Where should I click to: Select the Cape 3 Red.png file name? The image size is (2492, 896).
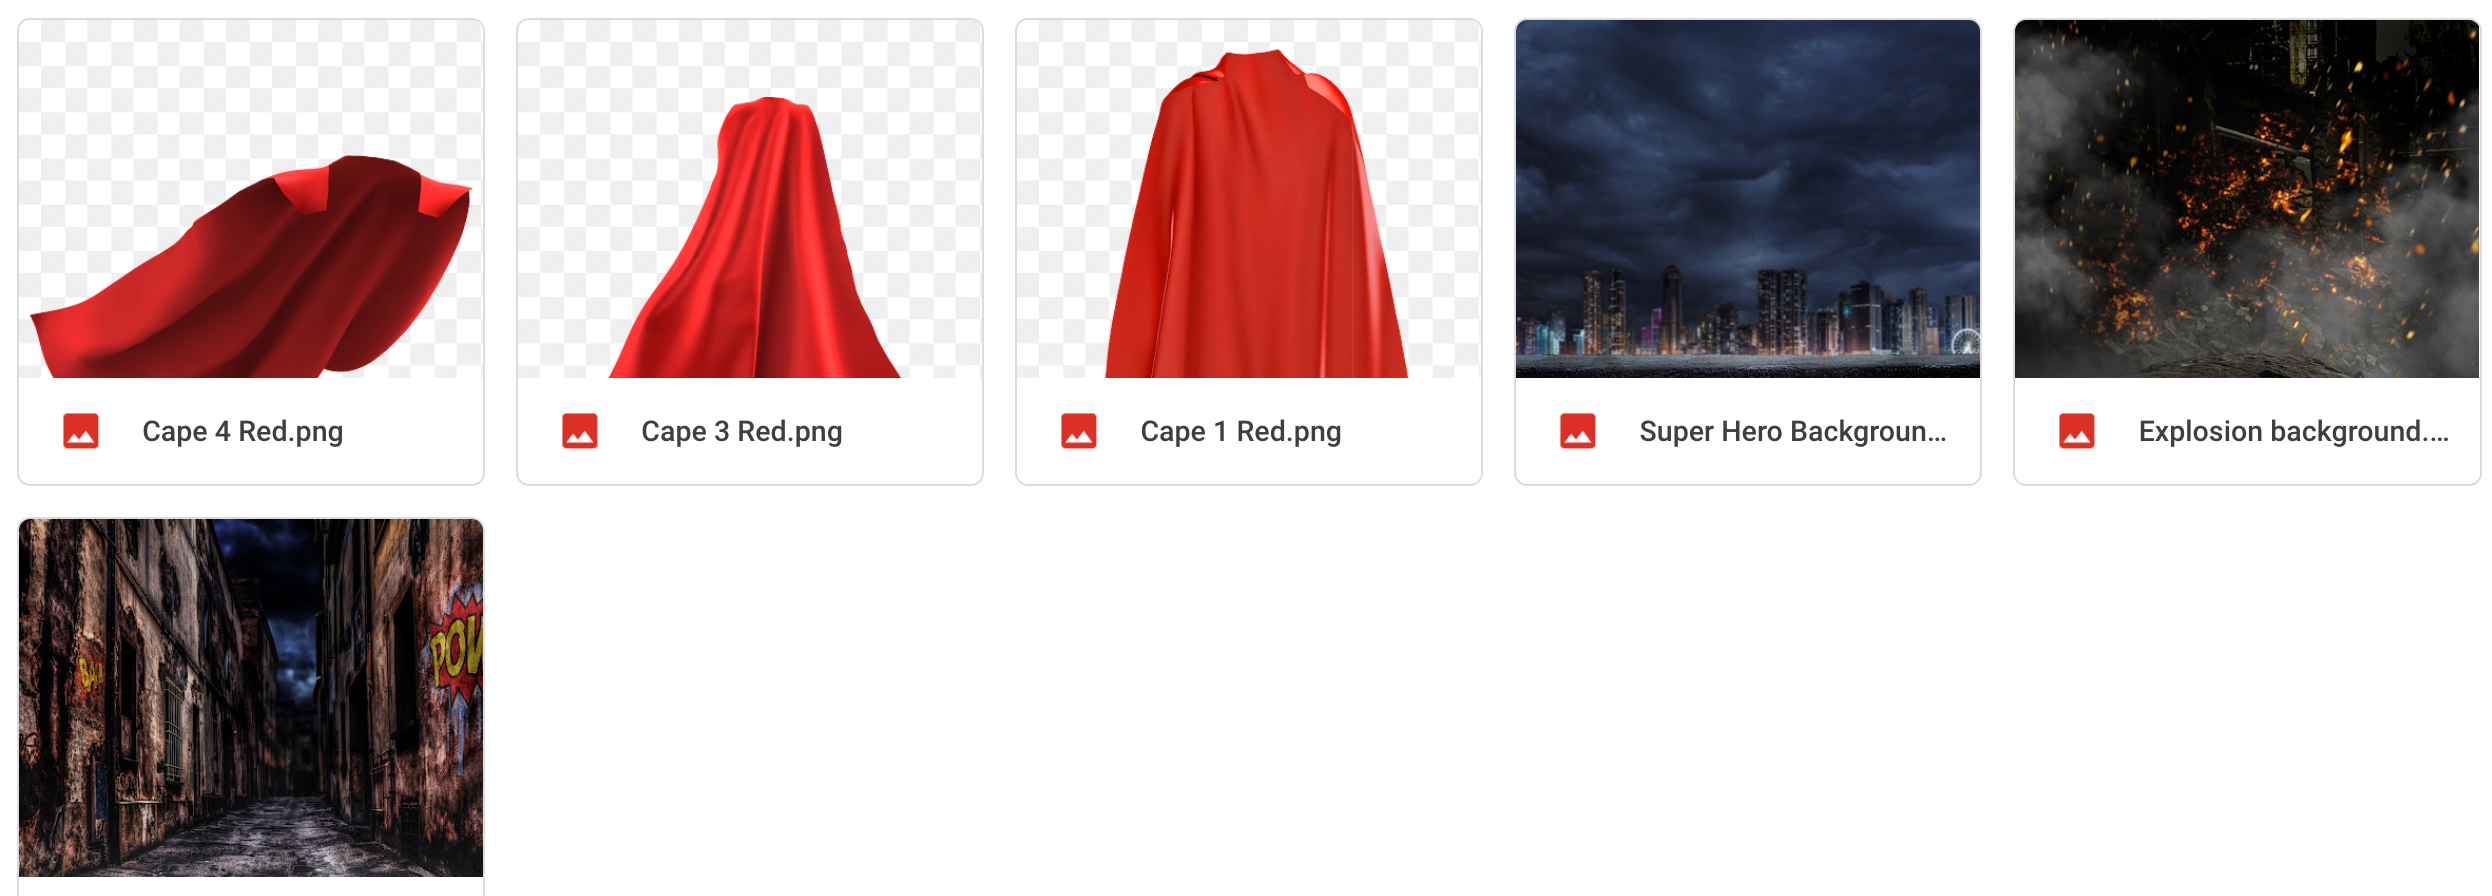[742, 432]
